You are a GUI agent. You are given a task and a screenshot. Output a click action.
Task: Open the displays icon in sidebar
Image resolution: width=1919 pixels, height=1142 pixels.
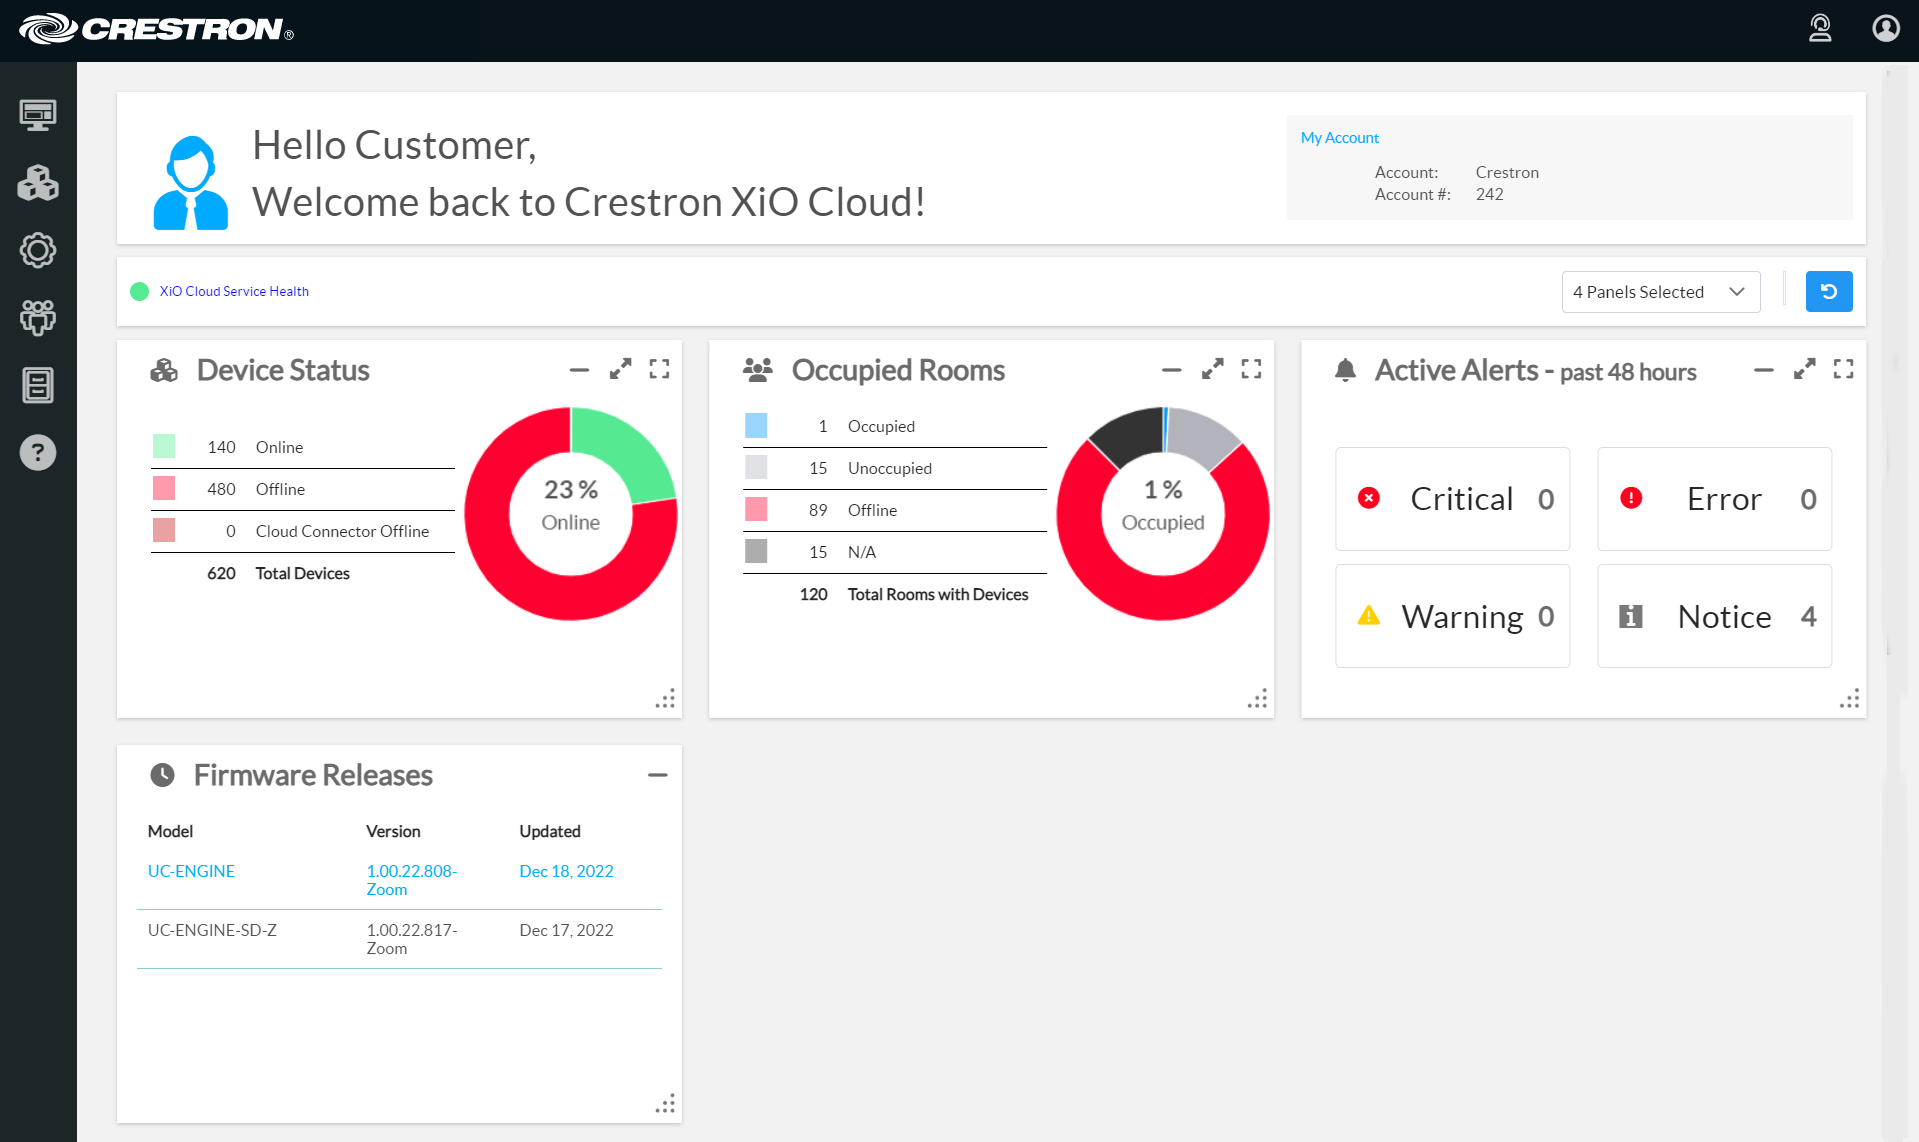tap(38, 116)
